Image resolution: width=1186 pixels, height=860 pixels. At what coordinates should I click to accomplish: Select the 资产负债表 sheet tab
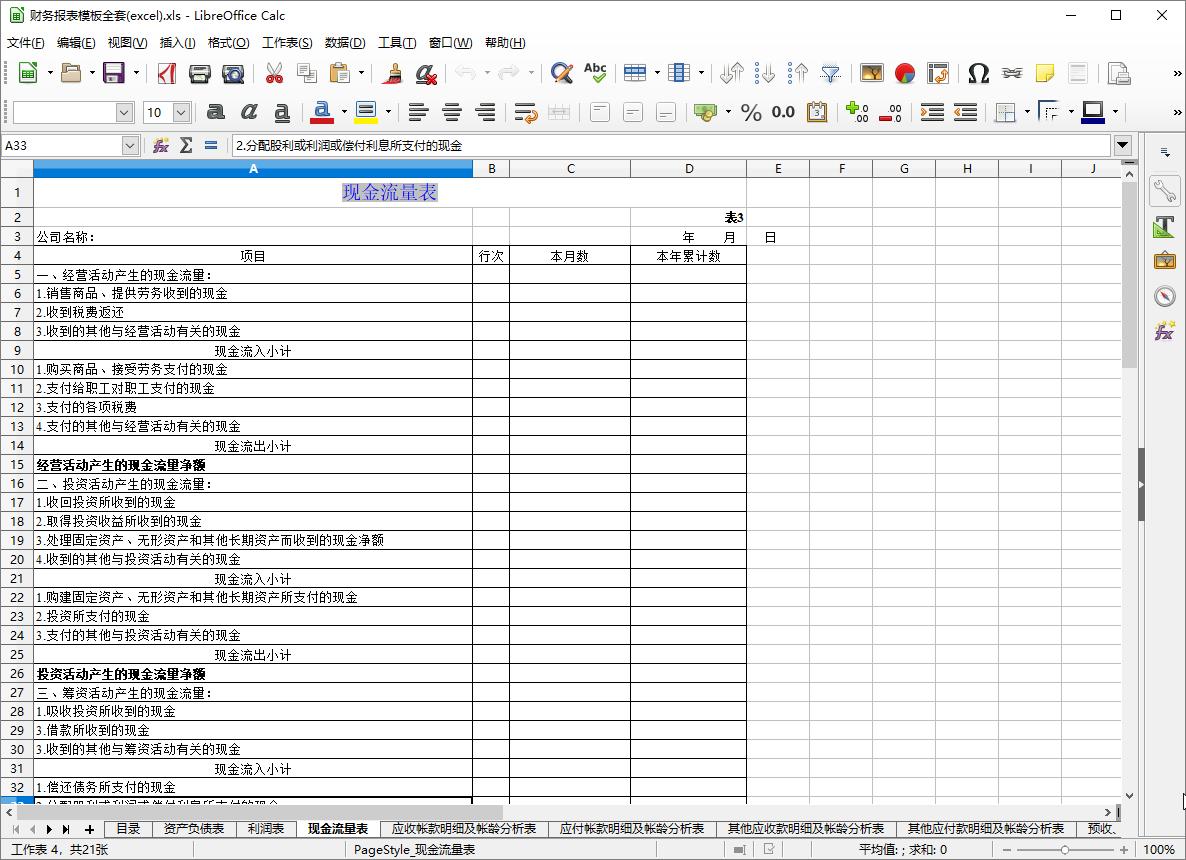pos(195,829)
